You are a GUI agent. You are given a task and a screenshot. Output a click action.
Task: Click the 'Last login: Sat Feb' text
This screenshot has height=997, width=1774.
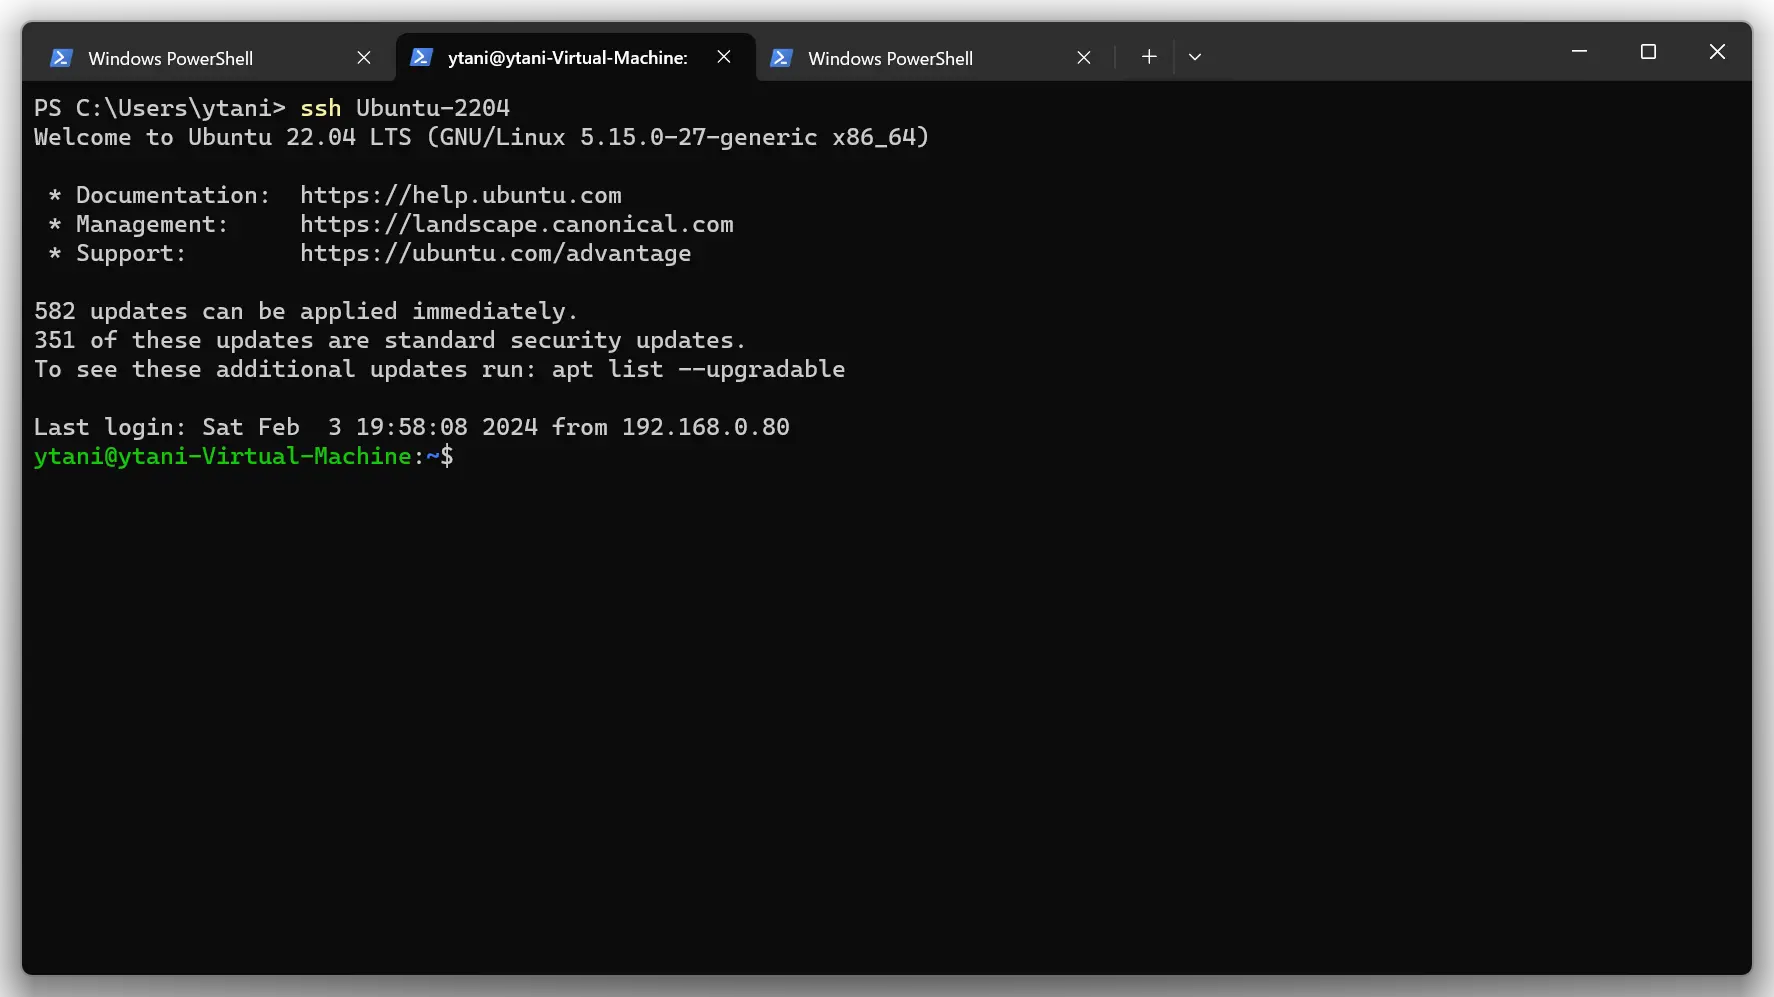tap(167, 427)
